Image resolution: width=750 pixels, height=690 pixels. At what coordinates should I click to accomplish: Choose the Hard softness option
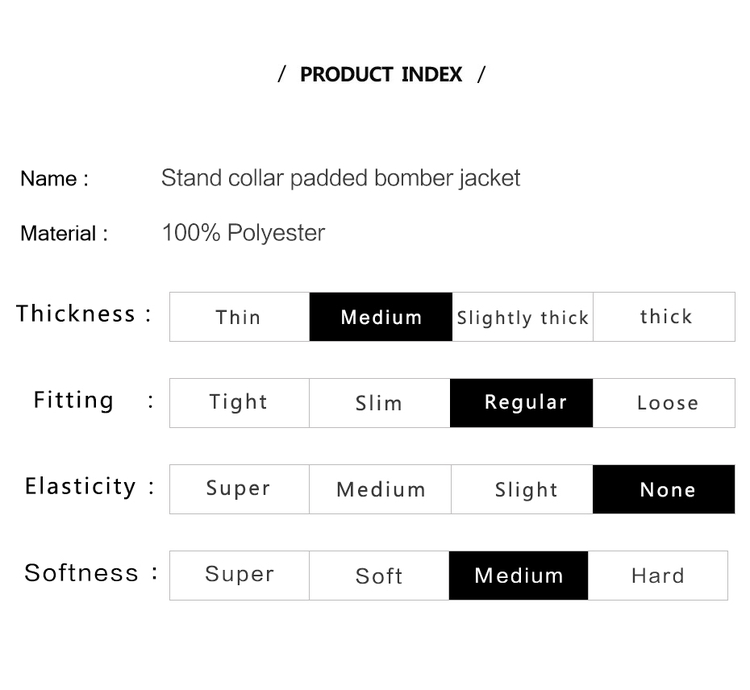click(x=658, y=576)
